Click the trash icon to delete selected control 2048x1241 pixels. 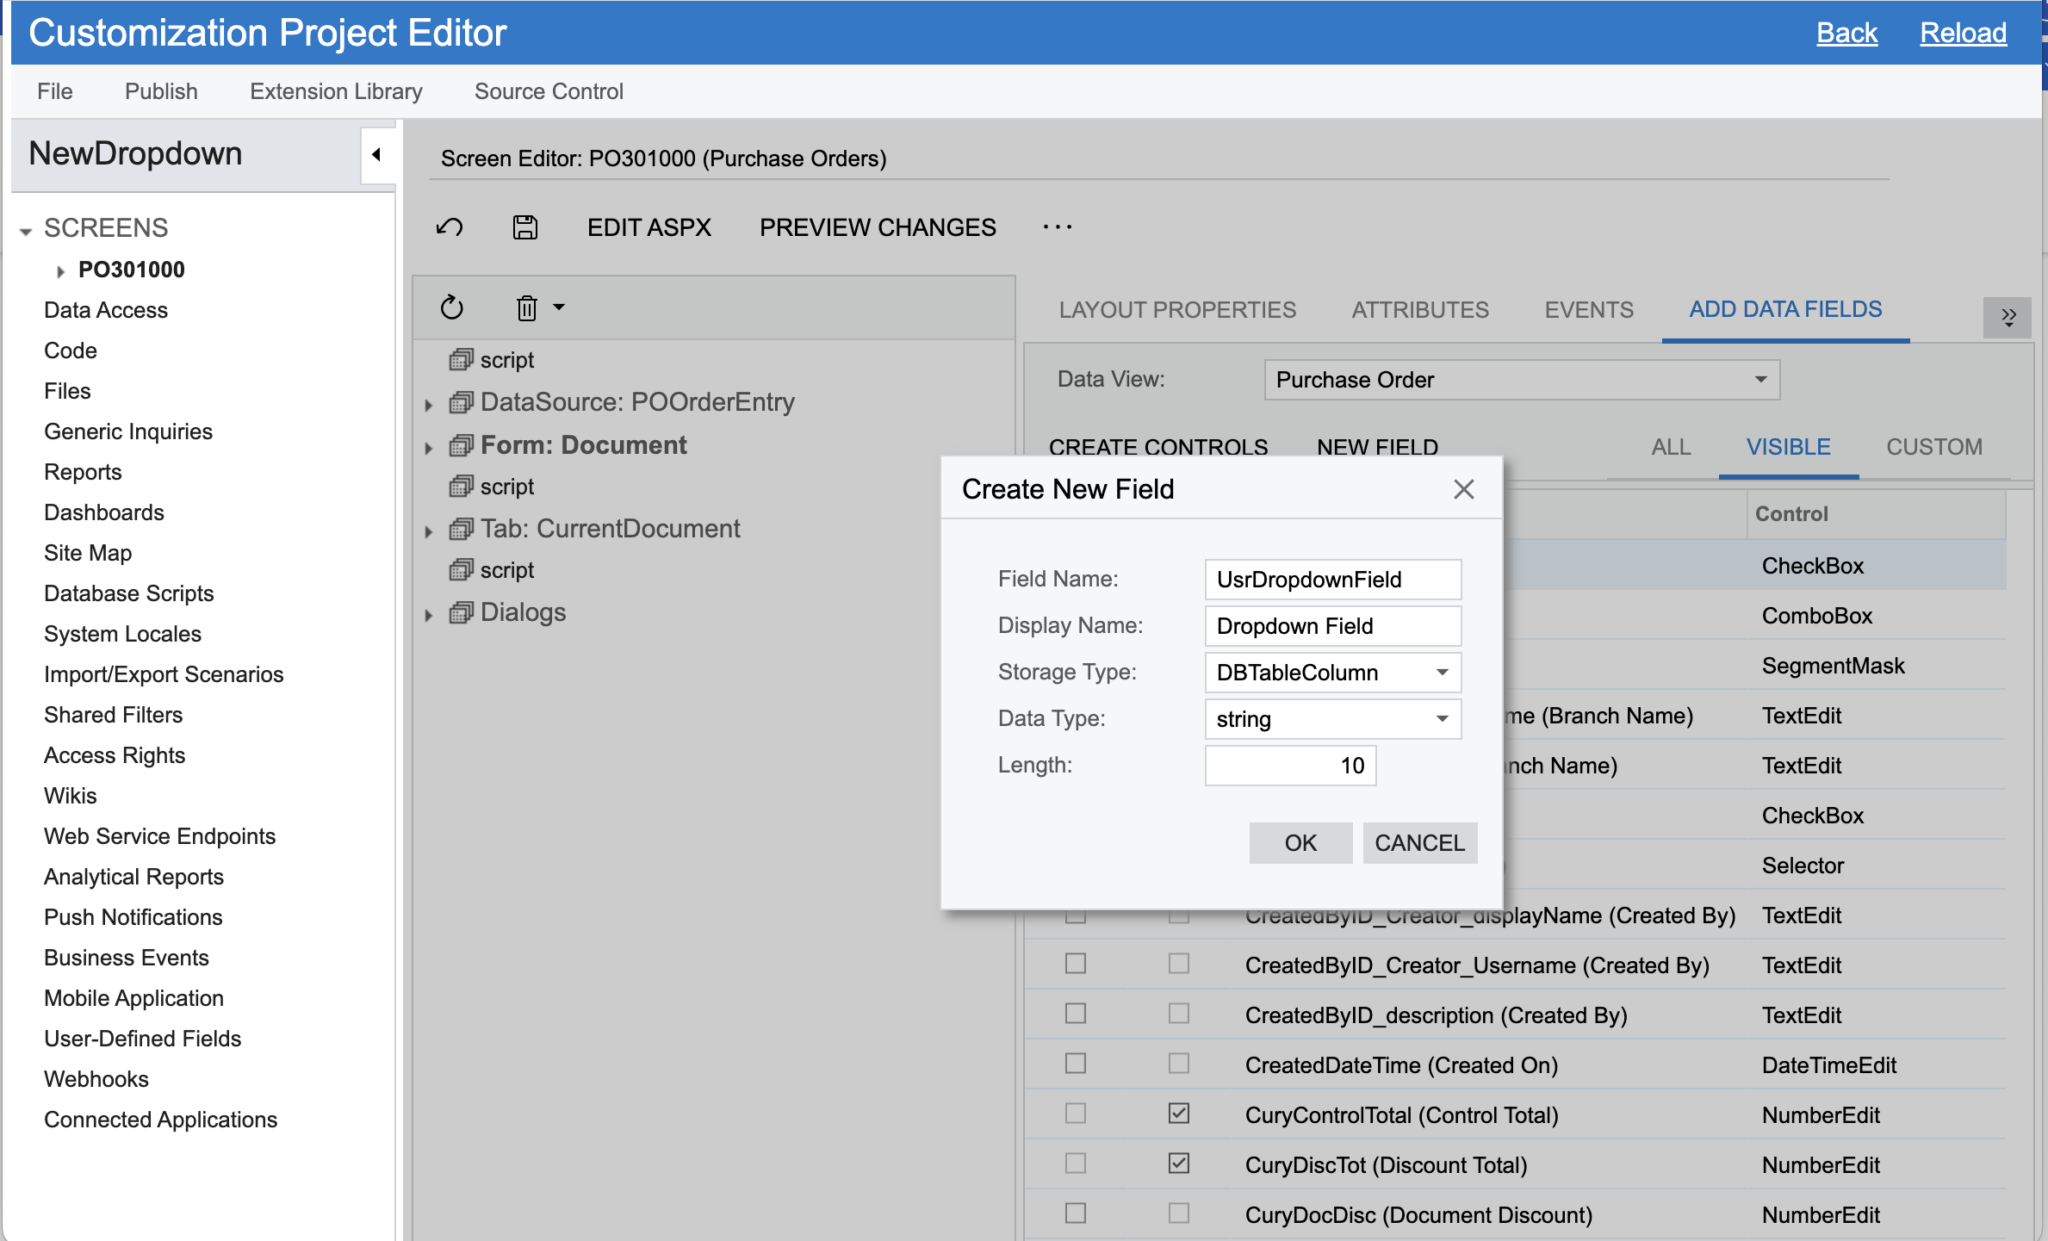pyautogui.click(x=527, y=308)
